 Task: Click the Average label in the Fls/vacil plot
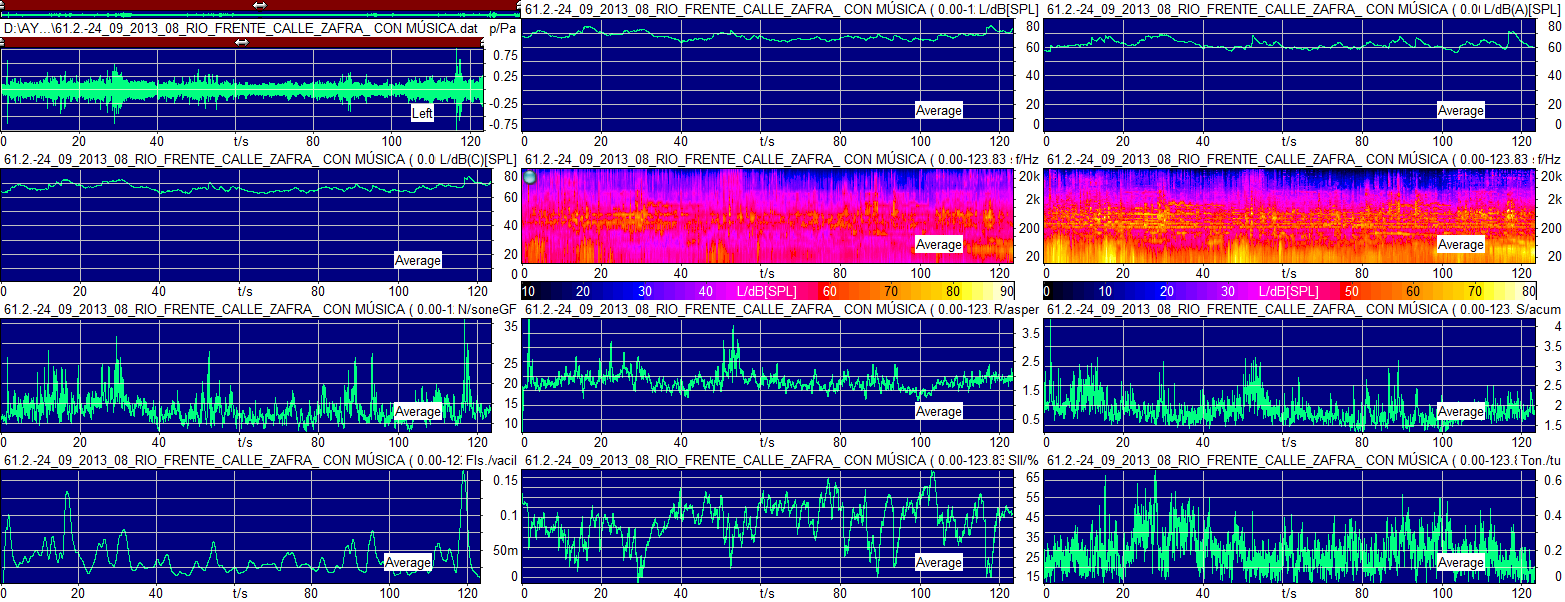(407, 562)
